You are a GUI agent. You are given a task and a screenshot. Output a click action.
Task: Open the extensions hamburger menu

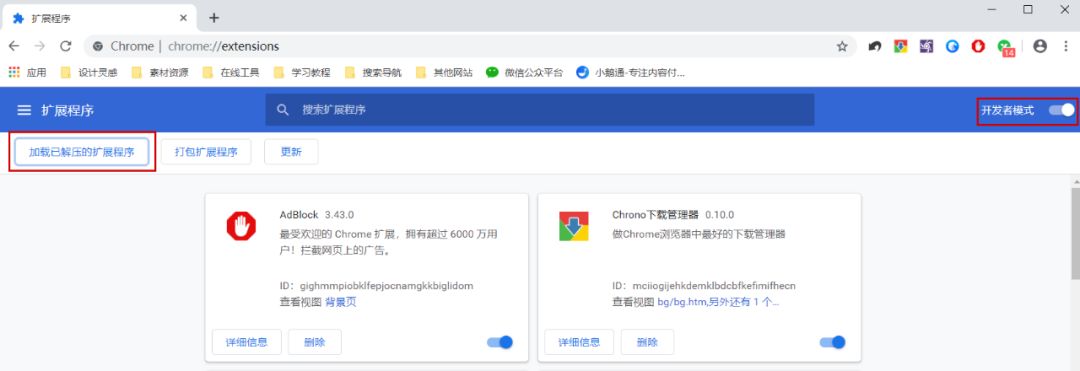click(x=24, y=110)
